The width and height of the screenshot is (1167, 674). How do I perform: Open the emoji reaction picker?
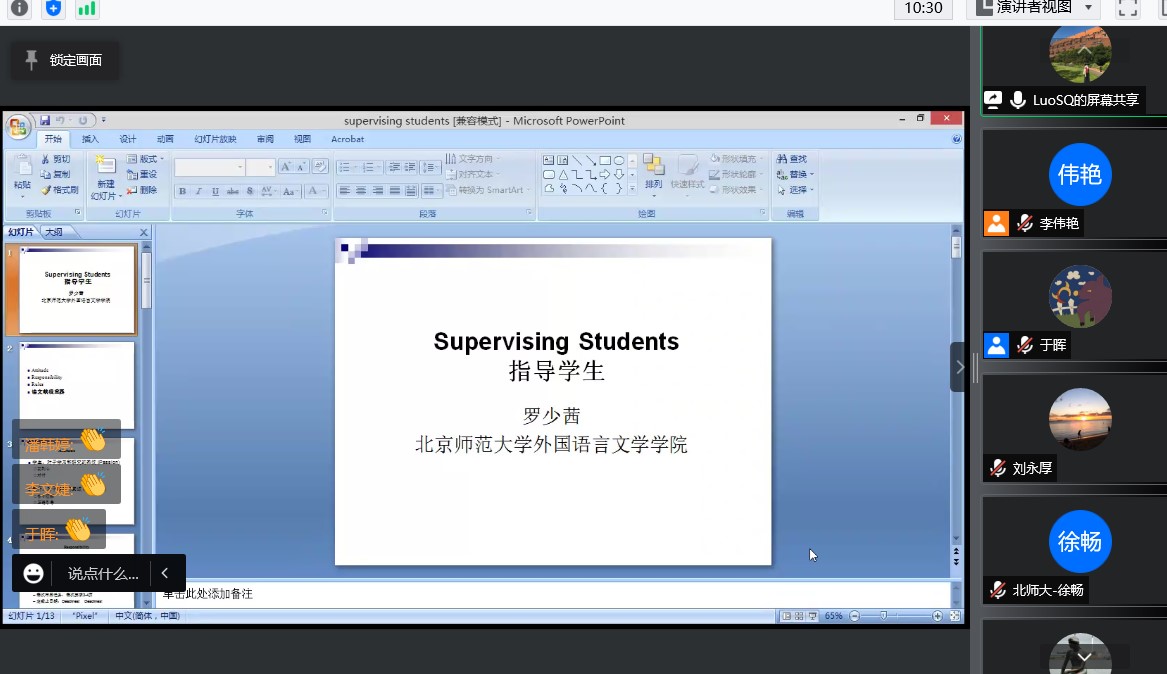34,573
